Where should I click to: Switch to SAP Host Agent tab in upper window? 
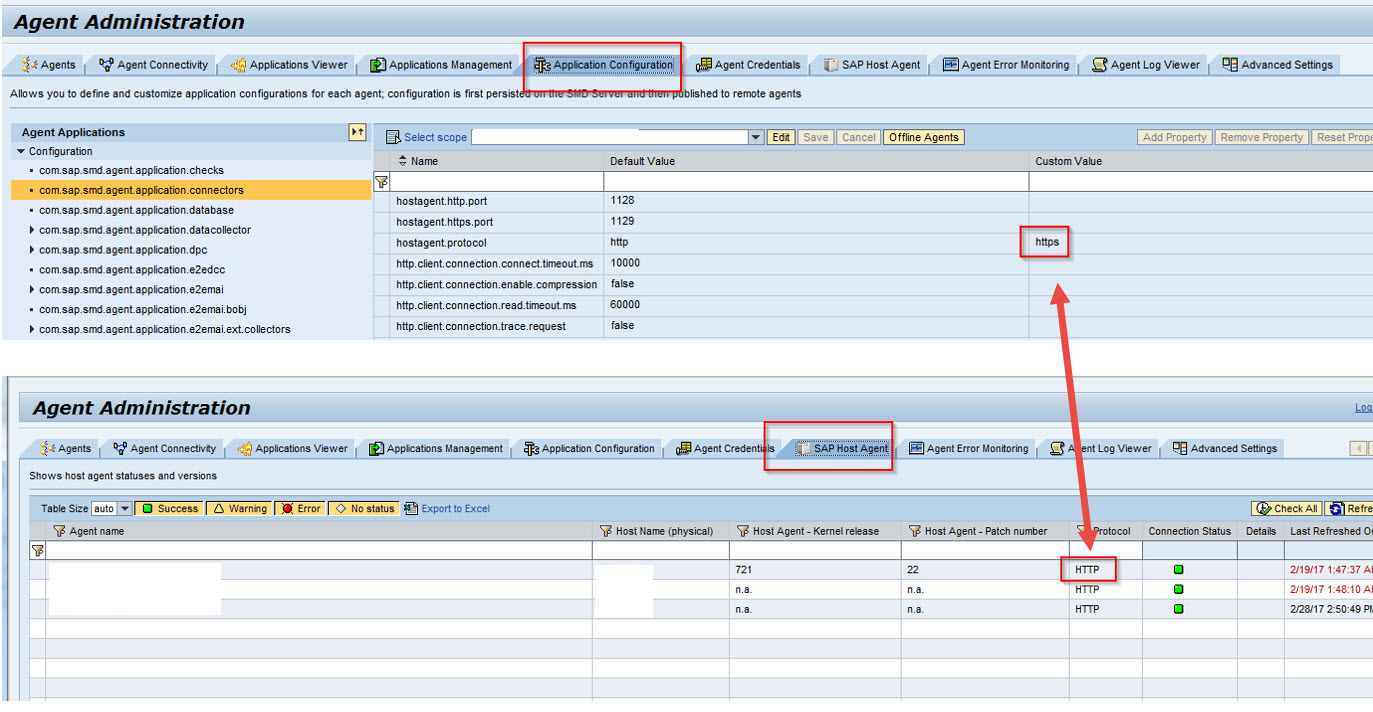(871, 65)
